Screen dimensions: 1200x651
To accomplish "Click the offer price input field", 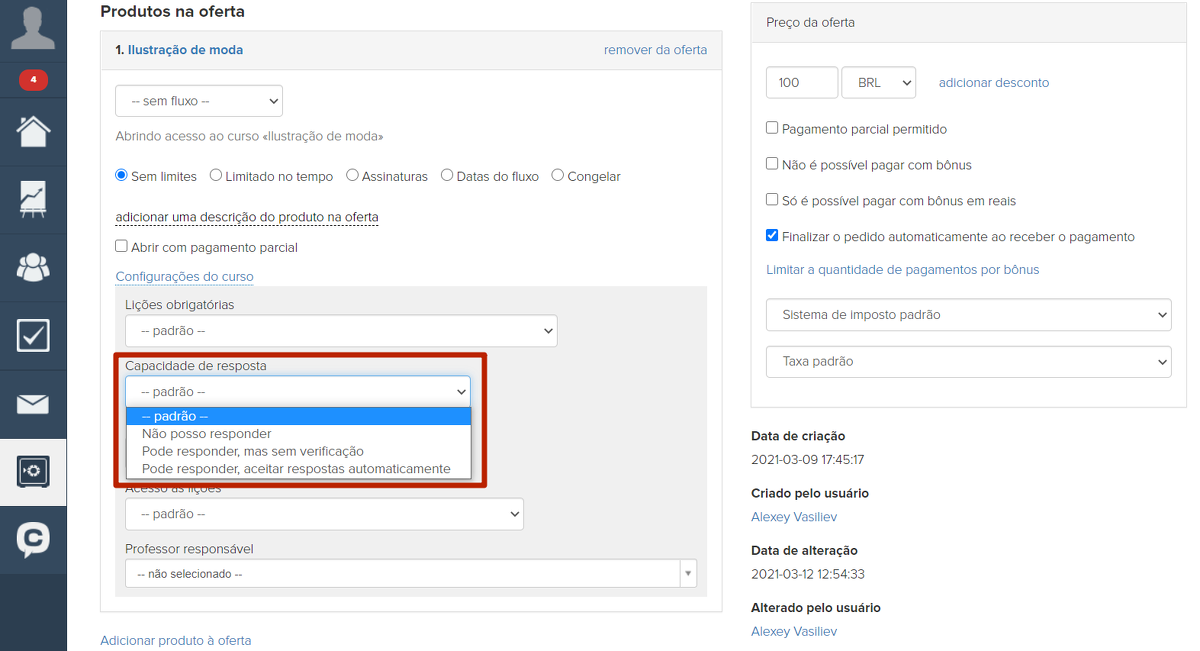I will pyautogui.click(x=802, y=83).
